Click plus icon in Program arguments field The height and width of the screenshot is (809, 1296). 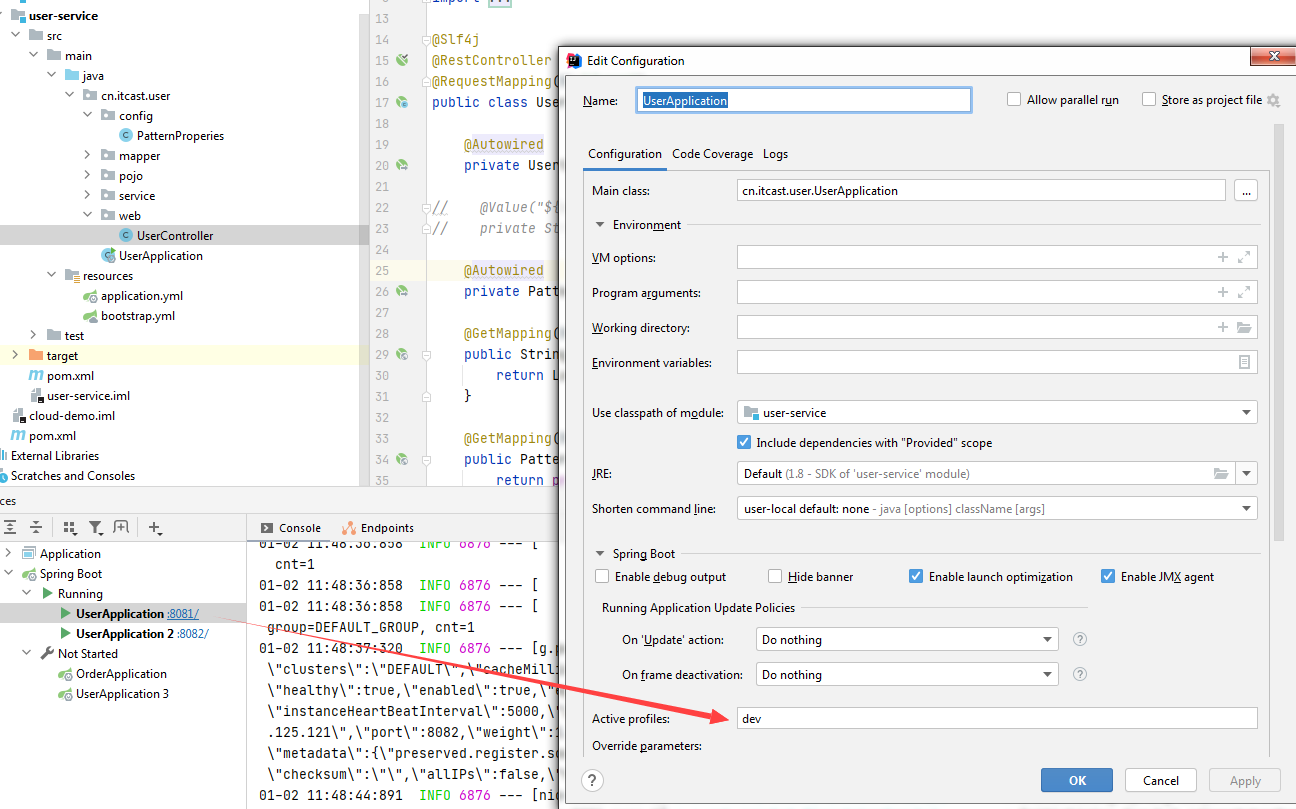coord(1222,293)
